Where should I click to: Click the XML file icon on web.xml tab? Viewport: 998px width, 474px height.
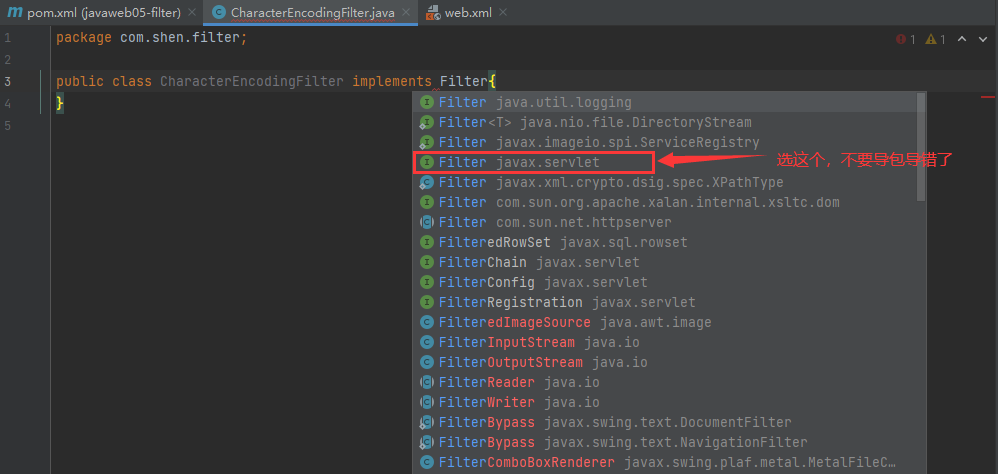pyautogui.click(x=433, y=13)
